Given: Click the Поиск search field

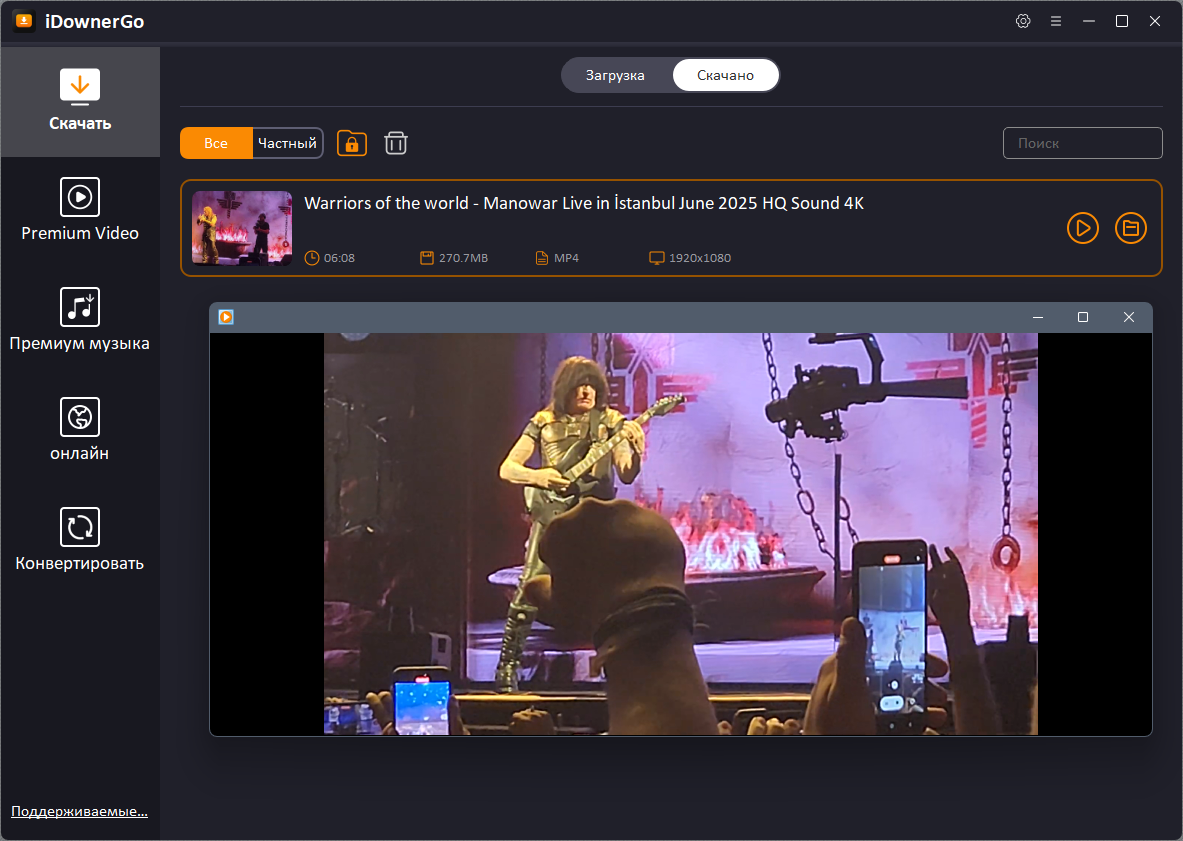Looking at the screenshot, I should pos(1083,143).
